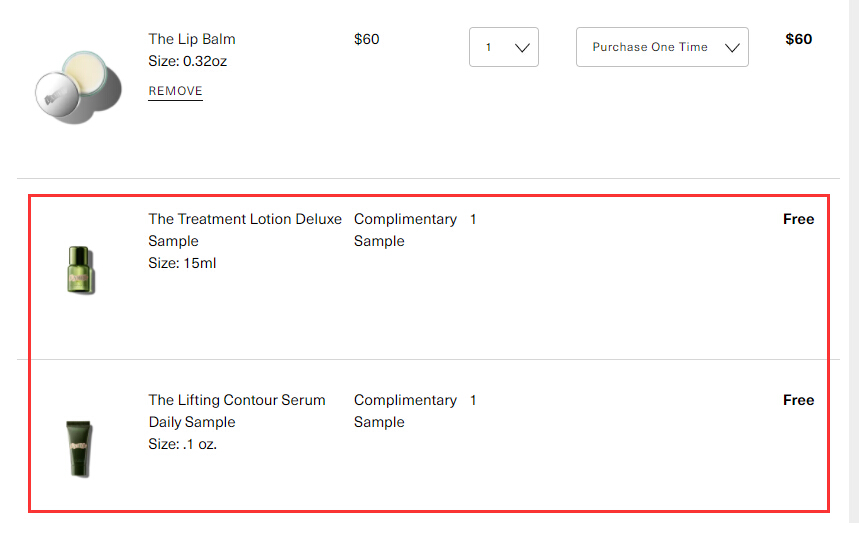The image size is (859, 538).
Task: View the Treatment Lotion bottle thumbnail
Action: tap(81, 270)
